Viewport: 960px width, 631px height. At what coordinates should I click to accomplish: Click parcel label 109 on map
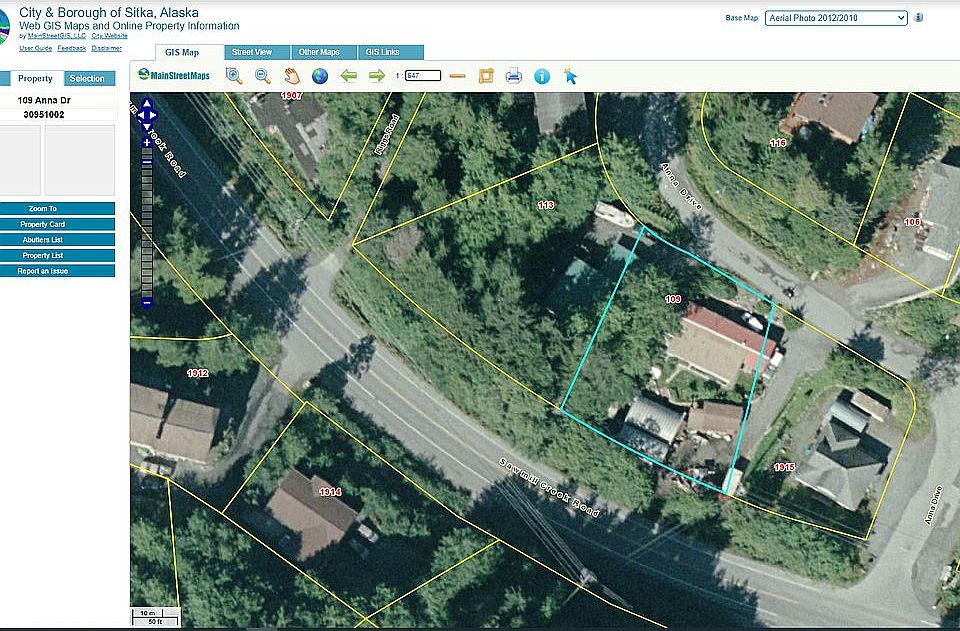pos(672,299)
